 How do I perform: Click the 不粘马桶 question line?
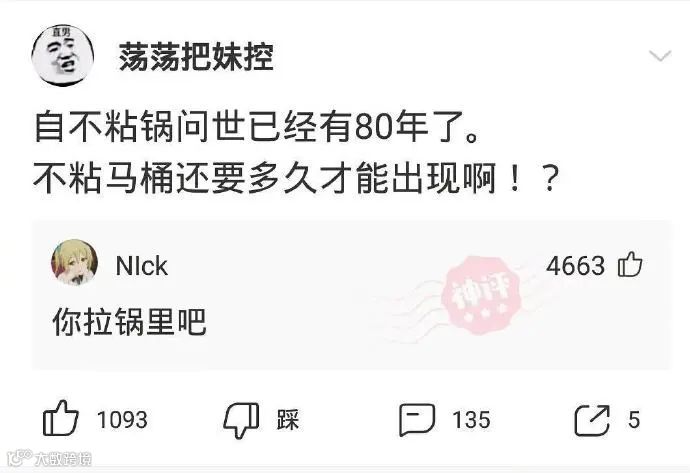click(297, 178)
